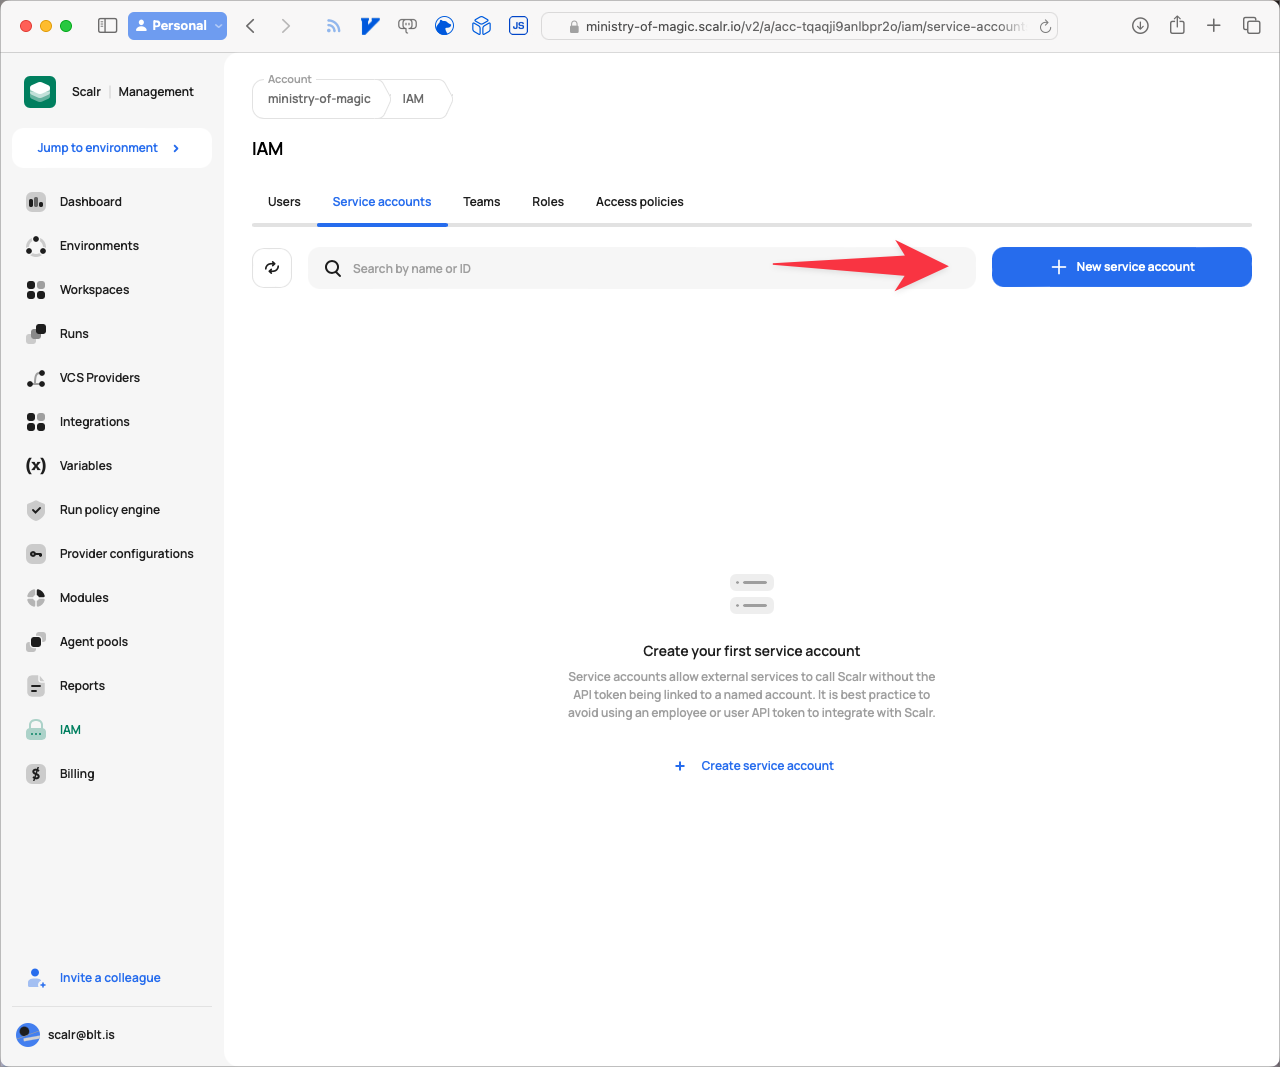The image size is (1280, 1067).
Task: Reload the page in address bar
Action: click(x=1045, y=27)
